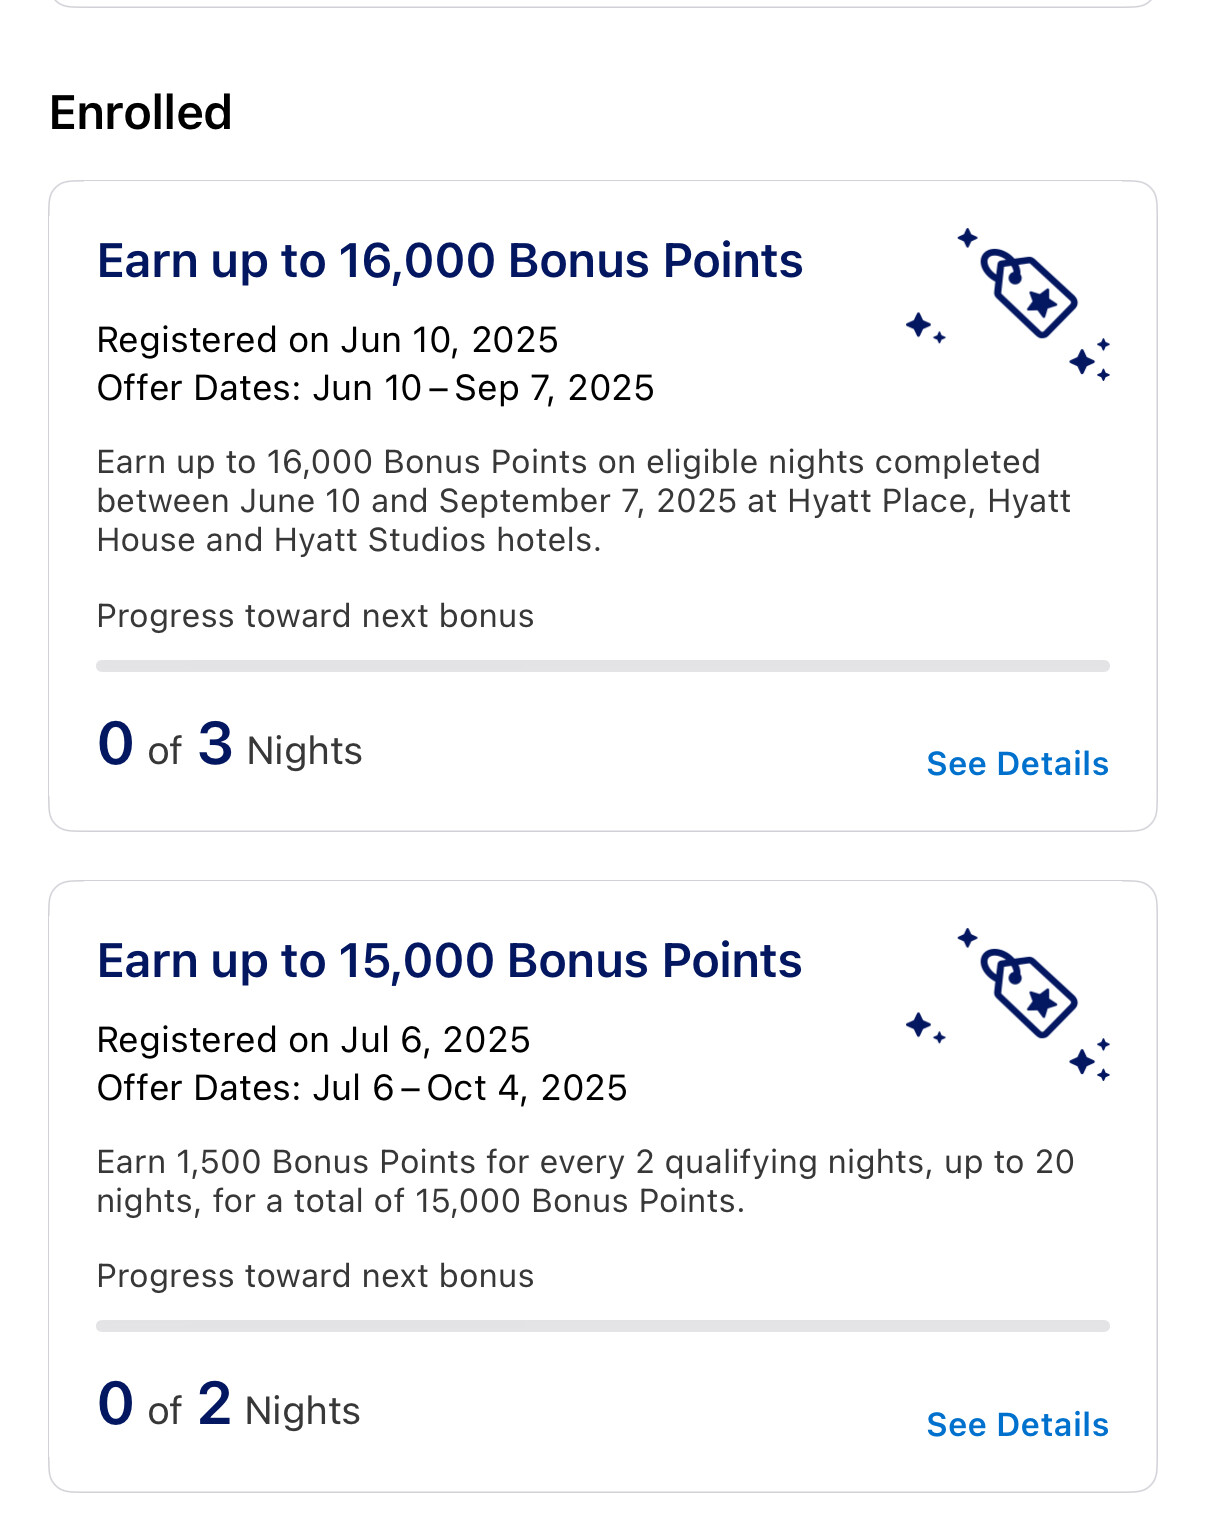Click Progress toward next bonus in second card
Screen dimensions: 1206x1528
point(315,1276)
